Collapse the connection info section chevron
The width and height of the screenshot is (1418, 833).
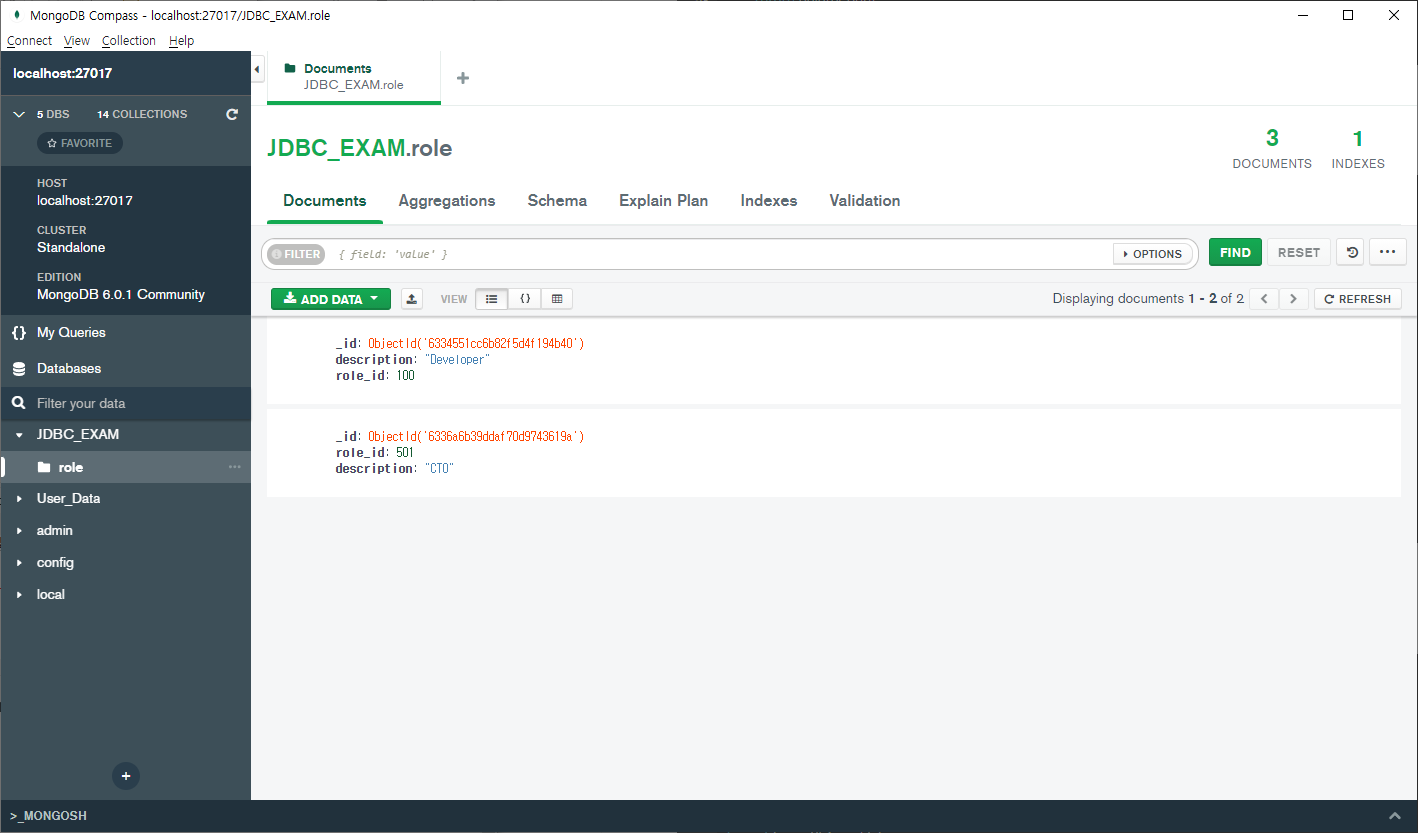click(x=19, y=115)
